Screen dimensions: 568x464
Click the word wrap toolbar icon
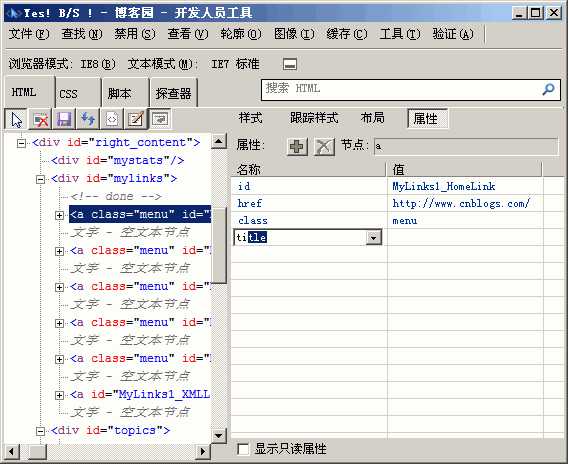[160, 119]
